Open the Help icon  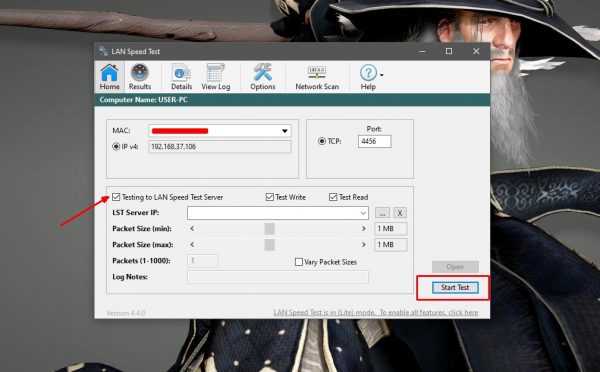coord(368,73)
